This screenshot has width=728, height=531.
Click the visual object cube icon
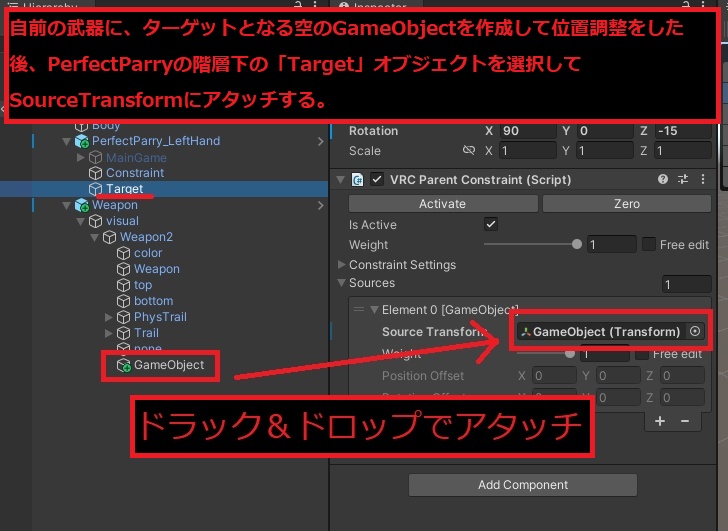(x=95, y=221)
